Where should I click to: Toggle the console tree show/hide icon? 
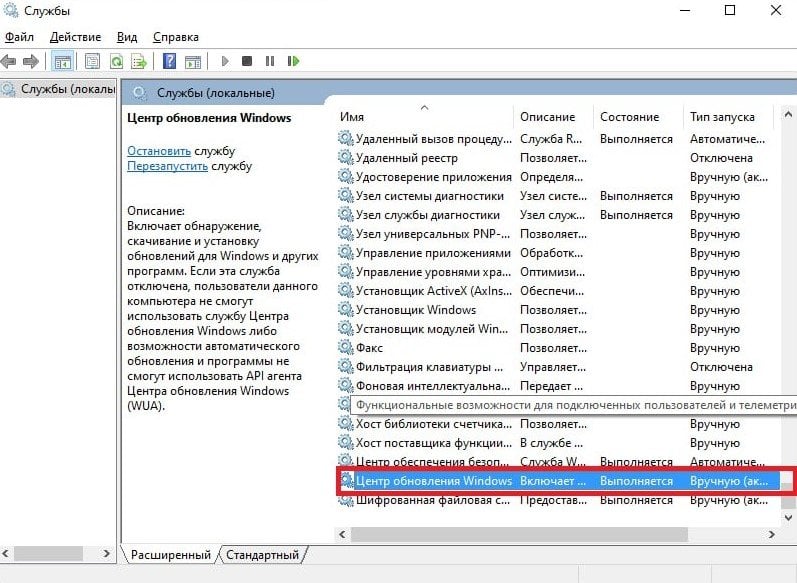[x=63, y=62]
